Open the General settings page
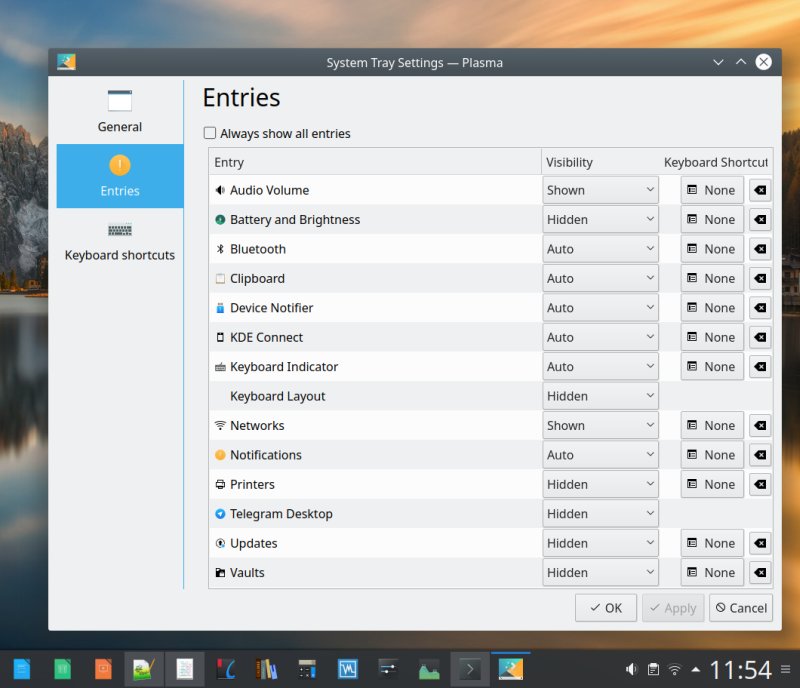 (119, 110)
